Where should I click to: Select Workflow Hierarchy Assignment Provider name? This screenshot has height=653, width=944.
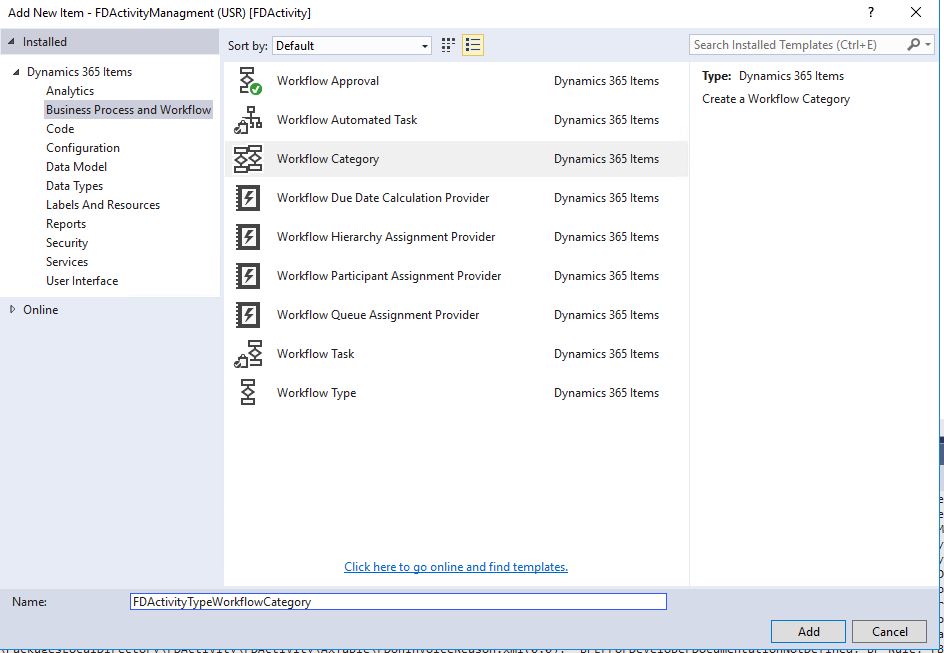click(386, 237)
